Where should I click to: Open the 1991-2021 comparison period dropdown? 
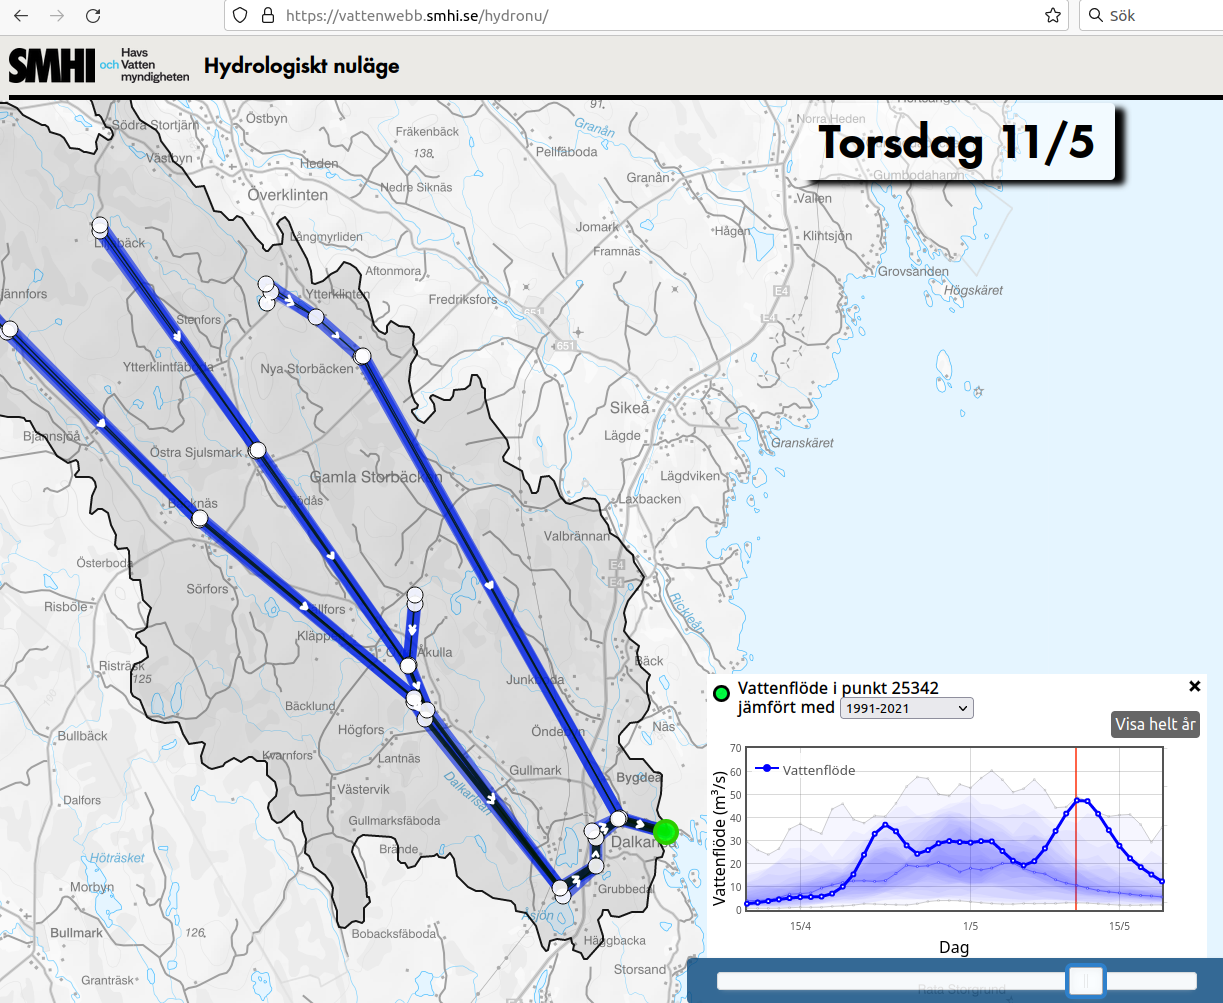[906, 708]
